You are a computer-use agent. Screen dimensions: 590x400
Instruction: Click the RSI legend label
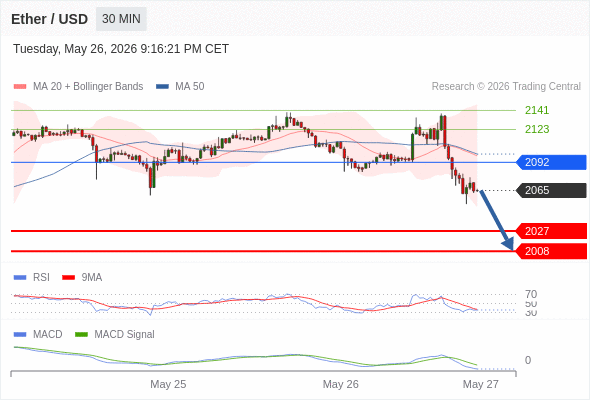(41, 278)
